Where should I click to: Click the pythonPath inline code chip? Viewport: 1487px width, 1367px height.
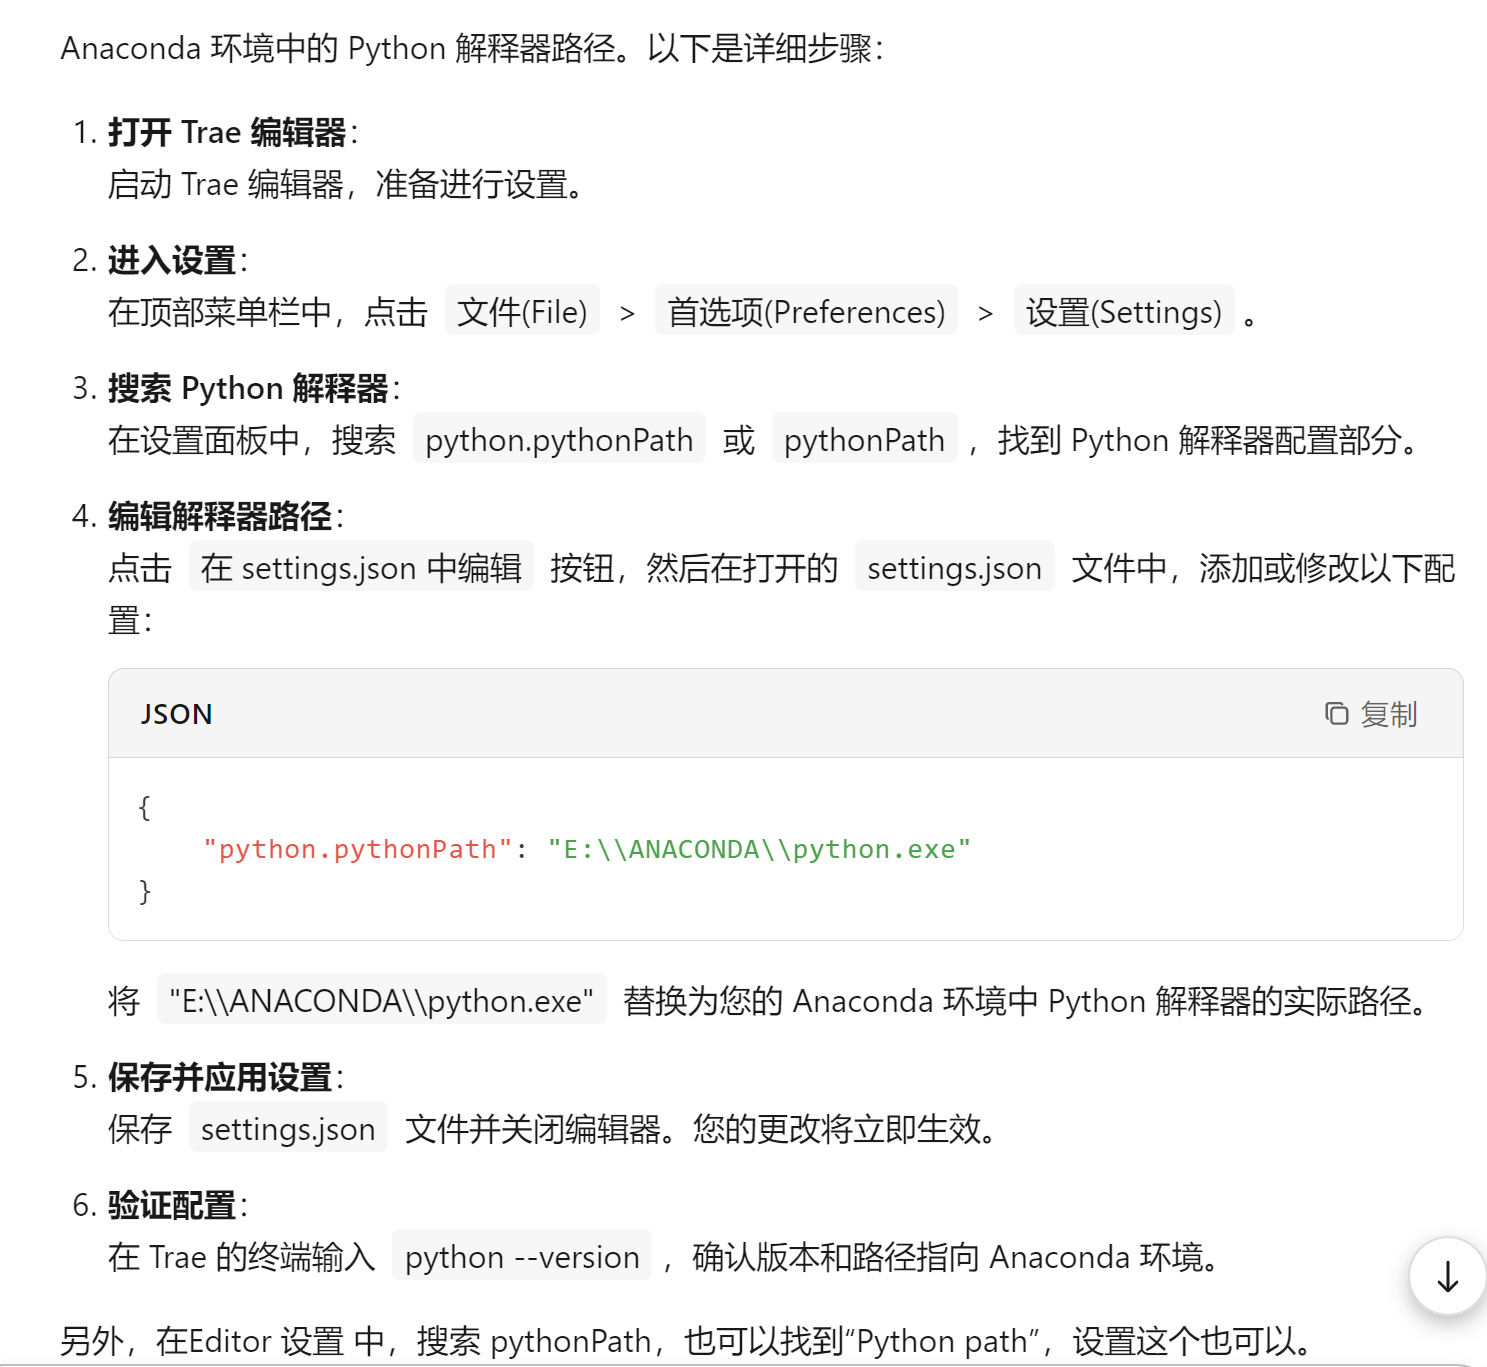point(864,440)
